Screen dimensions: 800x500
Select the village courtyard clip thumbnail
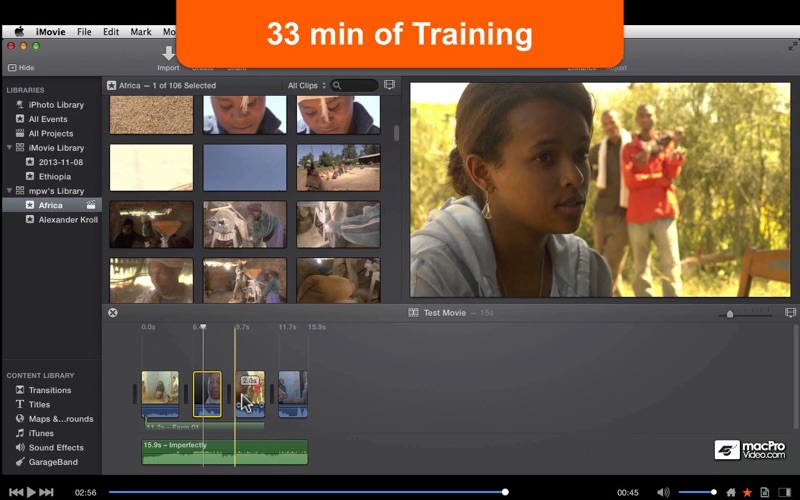338,167
